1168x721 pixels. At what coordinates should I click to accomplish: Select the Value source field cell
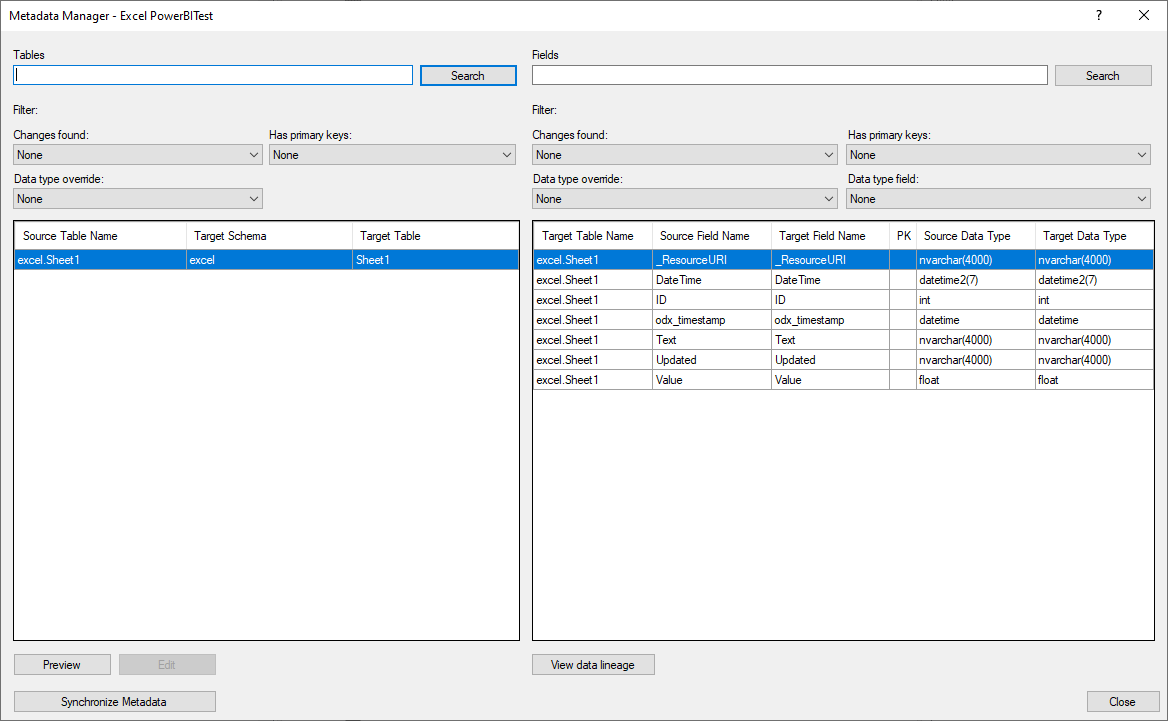pos(711,380)
